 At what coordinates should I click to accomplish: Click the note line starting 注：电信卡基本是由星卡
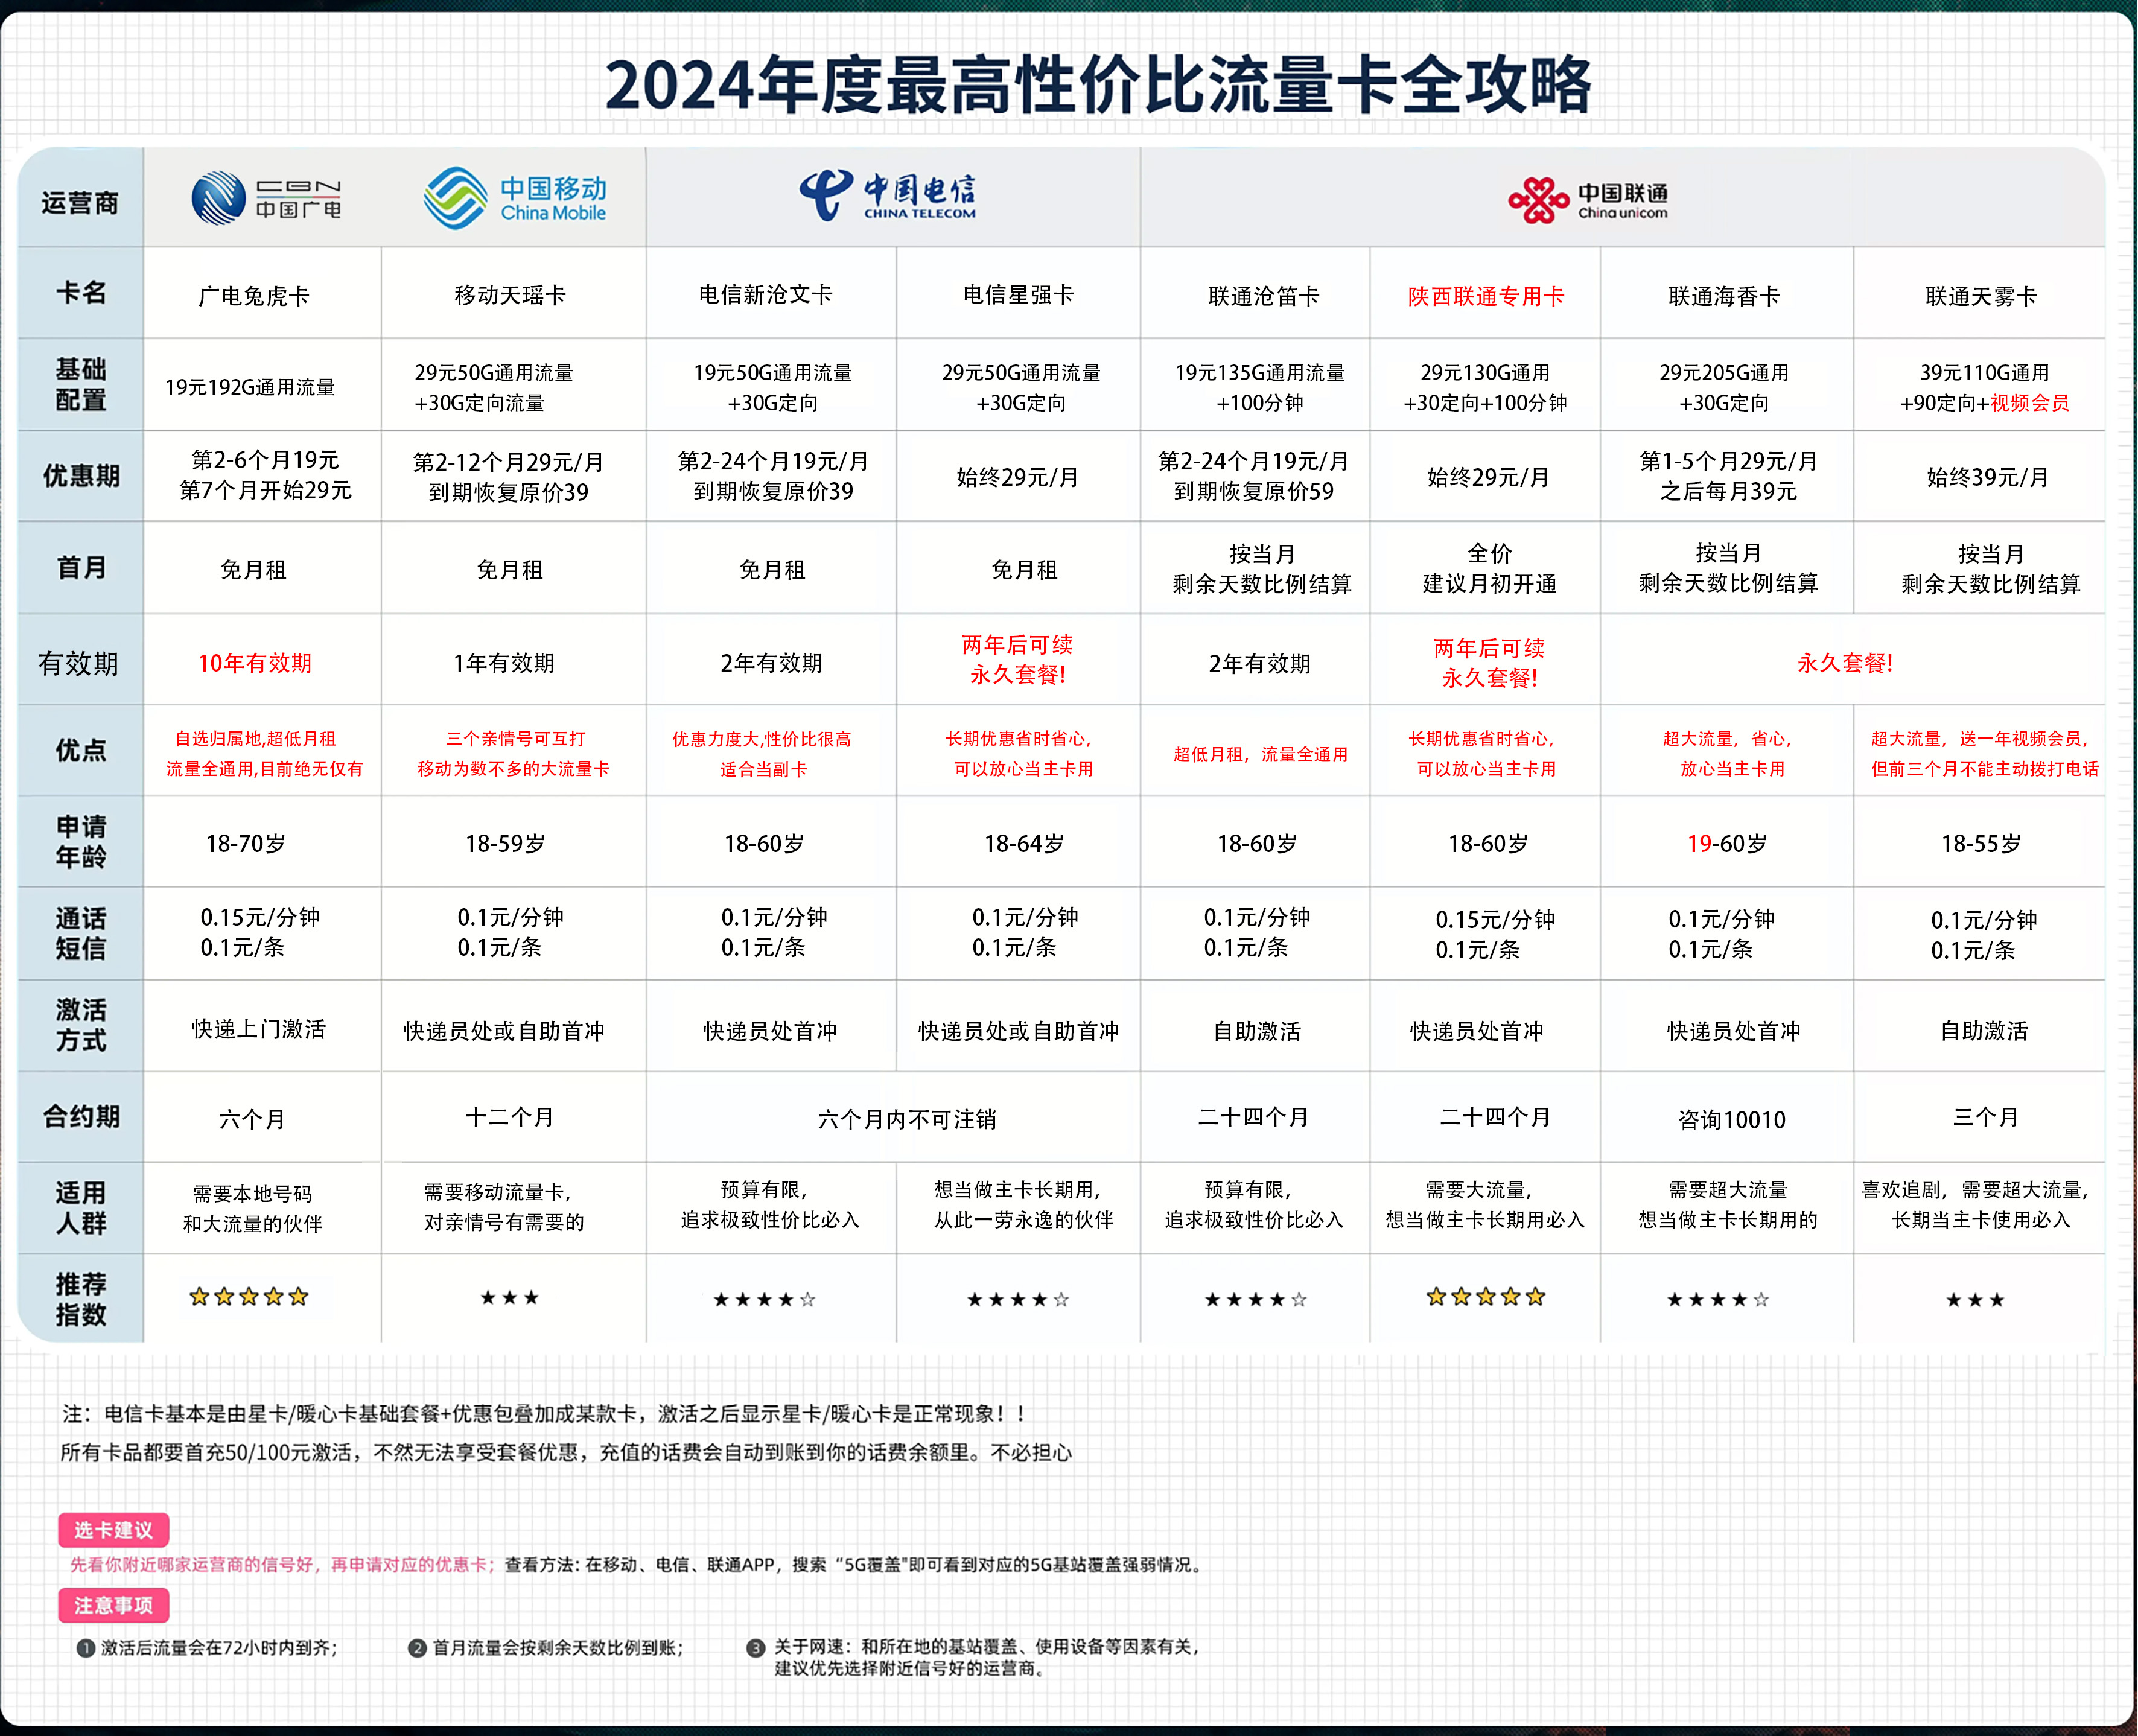[545, 1413]
